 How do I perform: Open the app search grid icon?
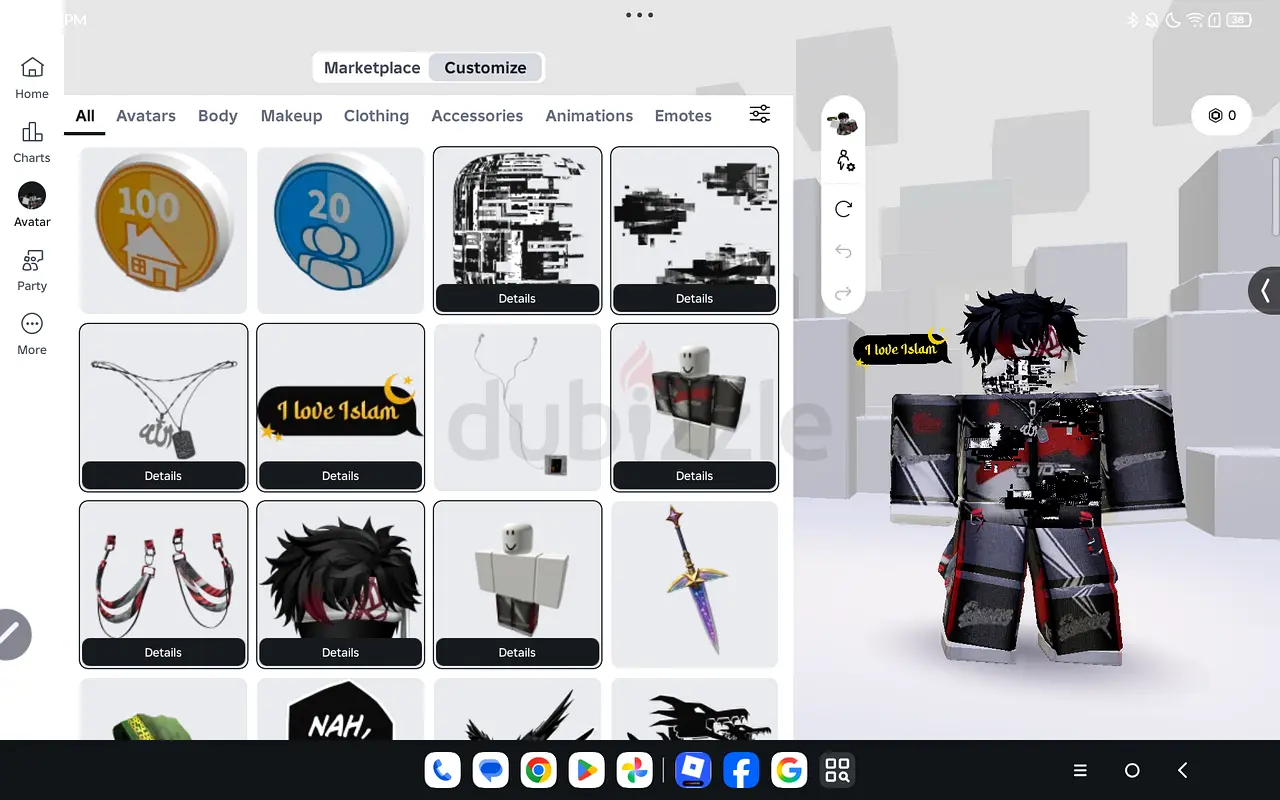(x=837, y=770)
